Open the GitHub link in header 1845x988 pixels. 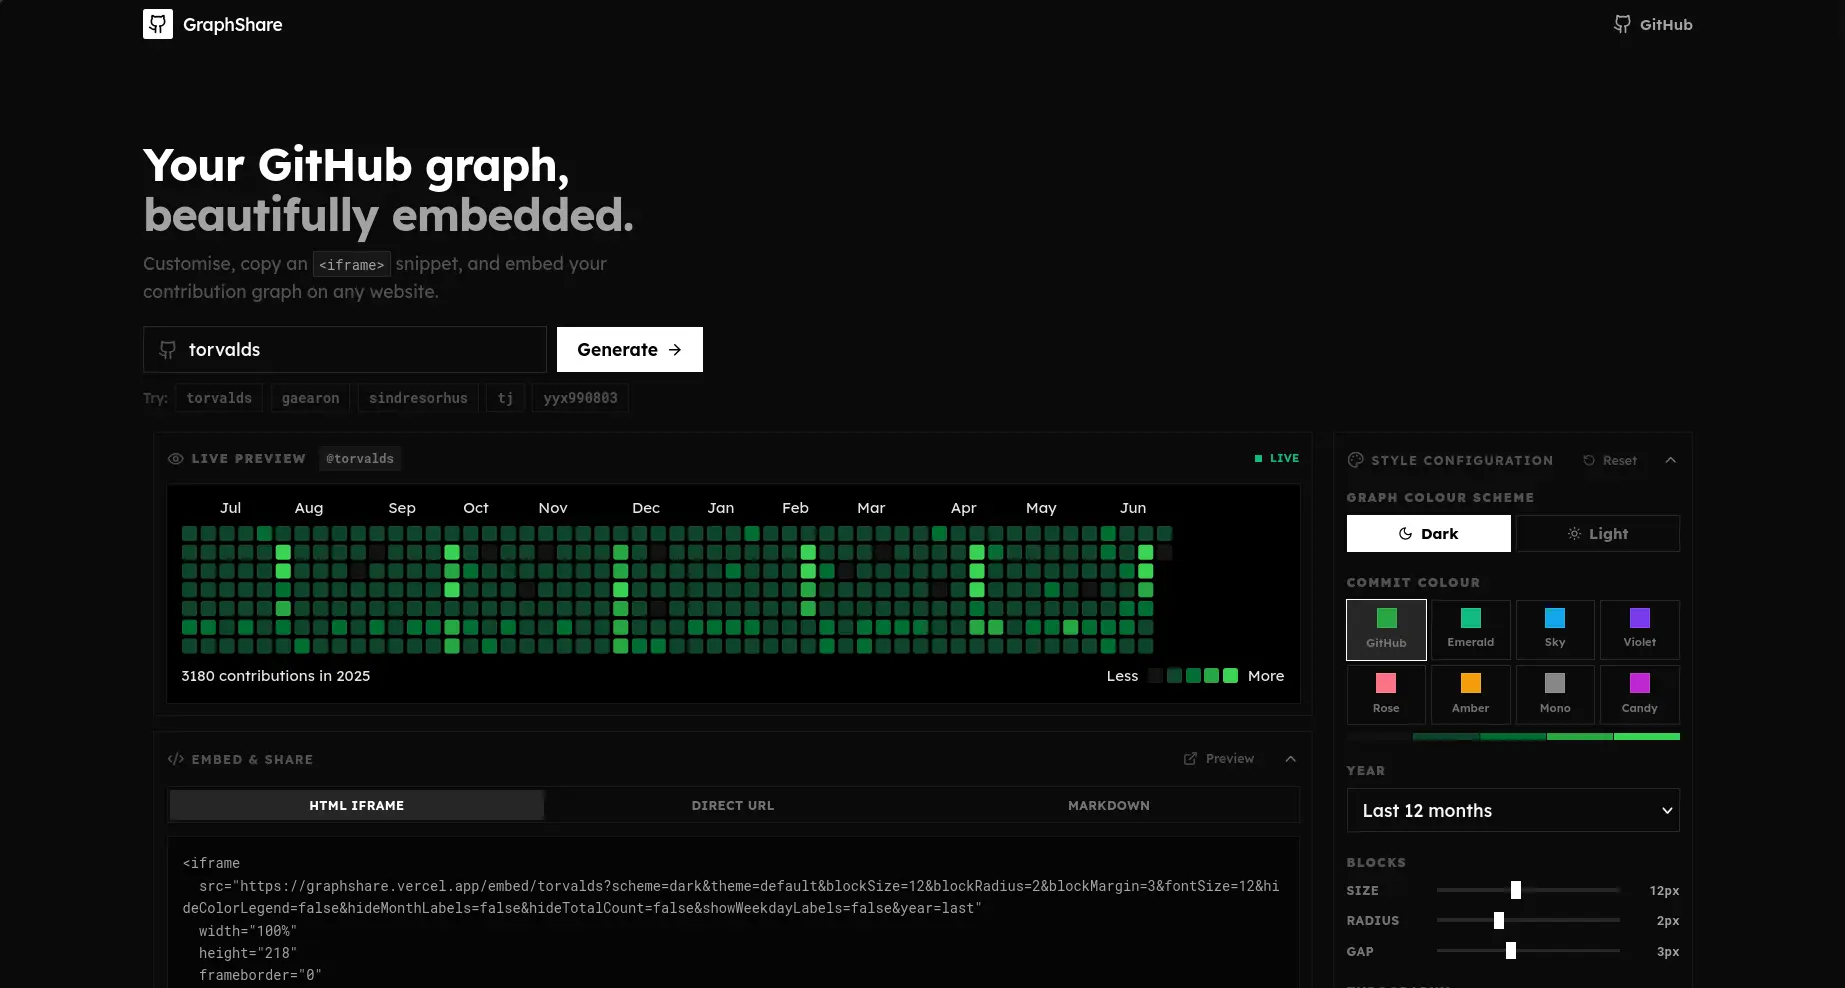[x=1653, y=24]
